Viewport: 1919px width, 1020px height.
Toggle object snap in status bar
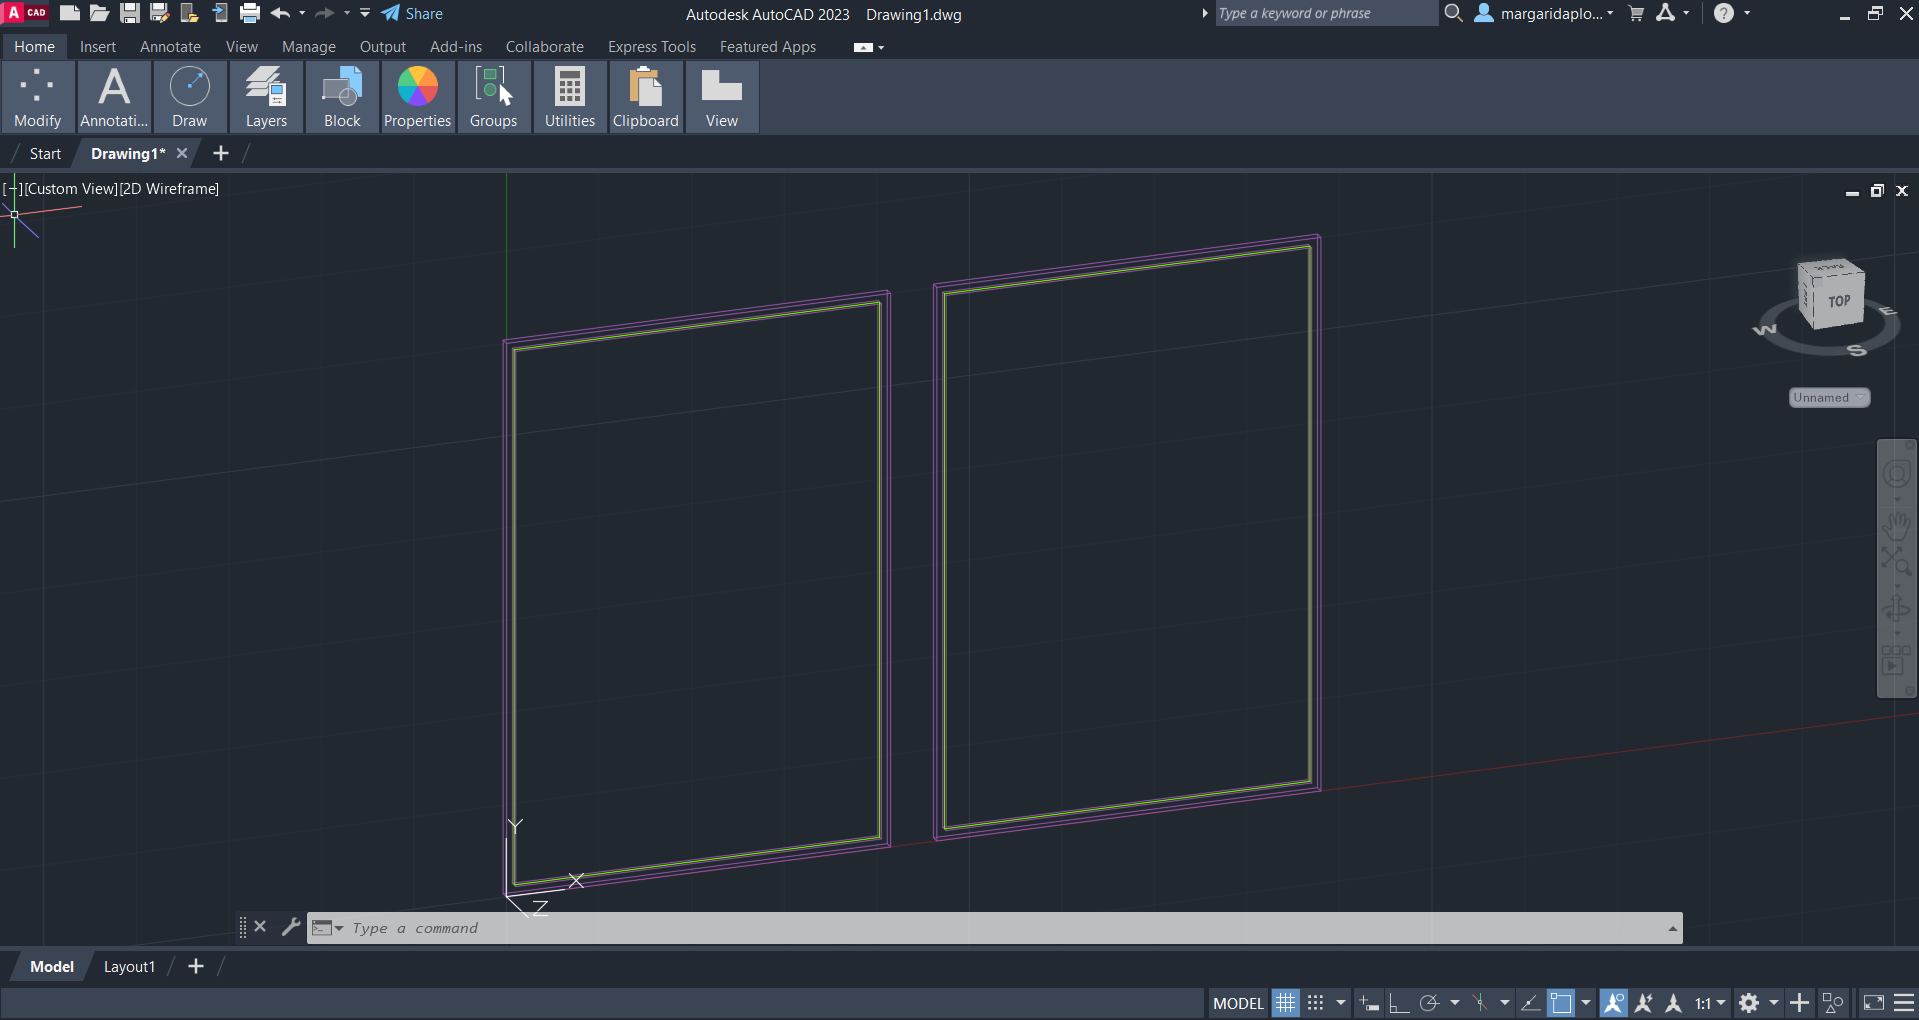pos(1561,1003)
